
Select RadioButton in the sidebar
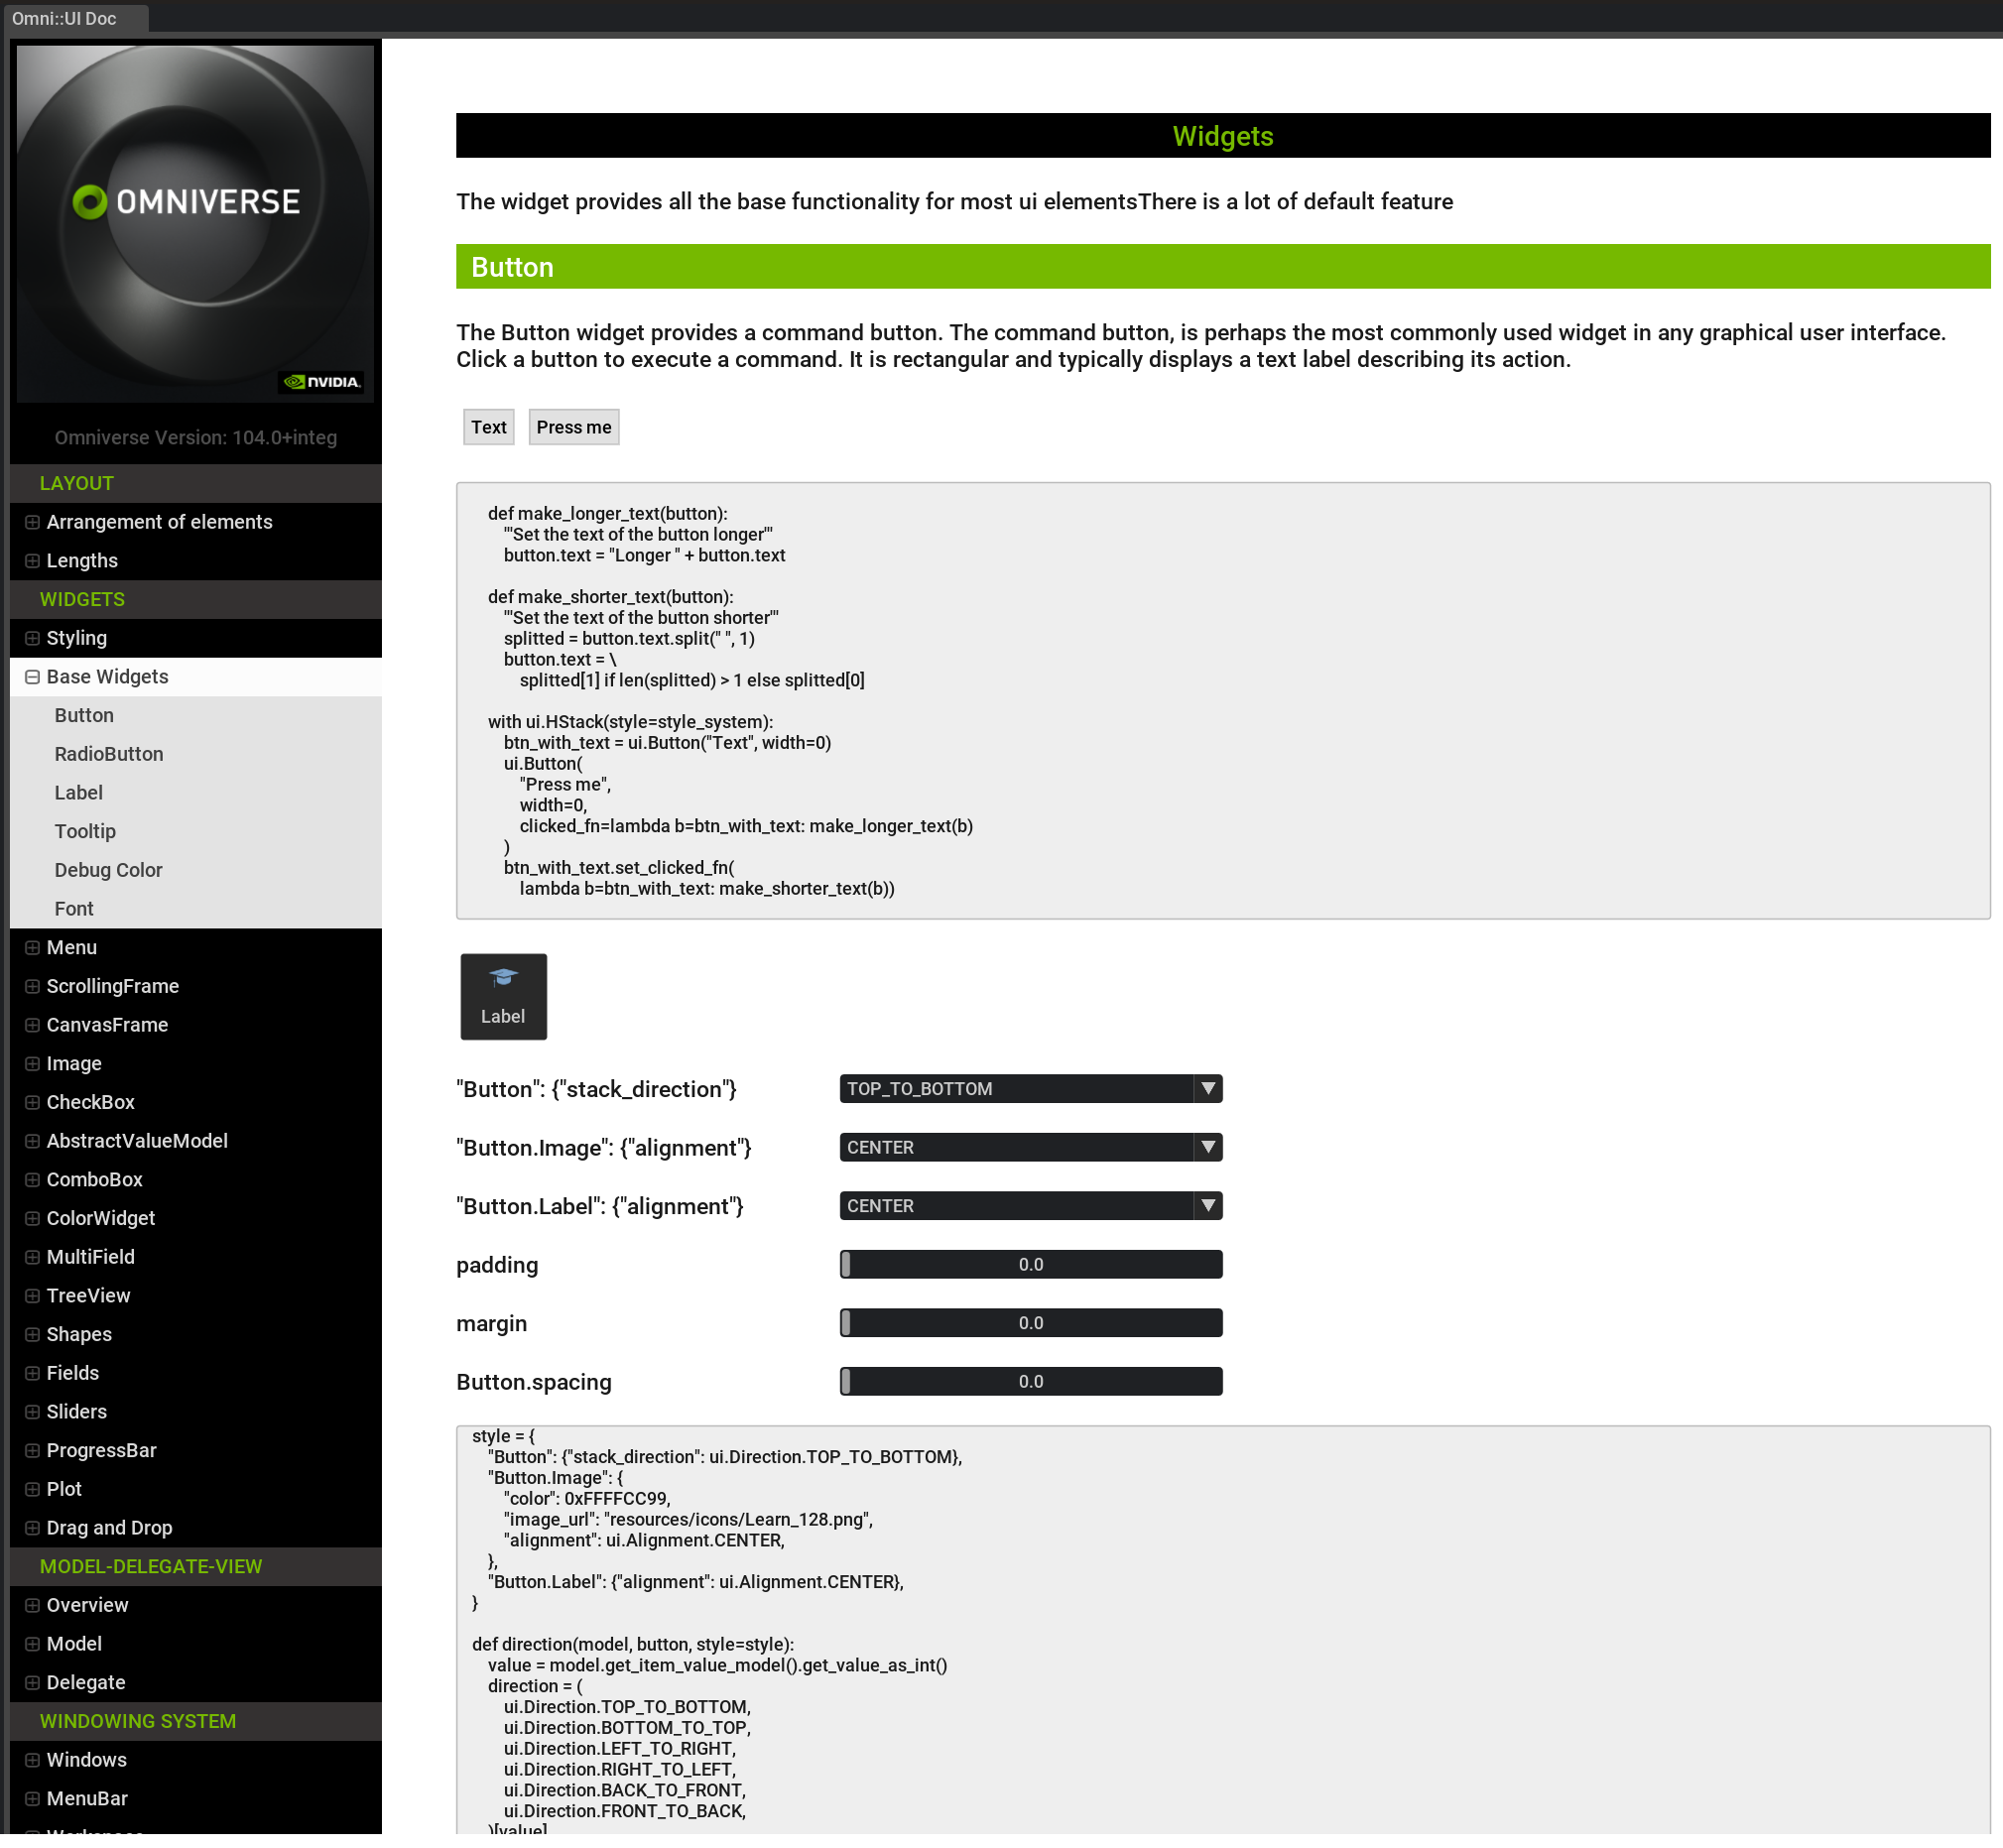109,753
